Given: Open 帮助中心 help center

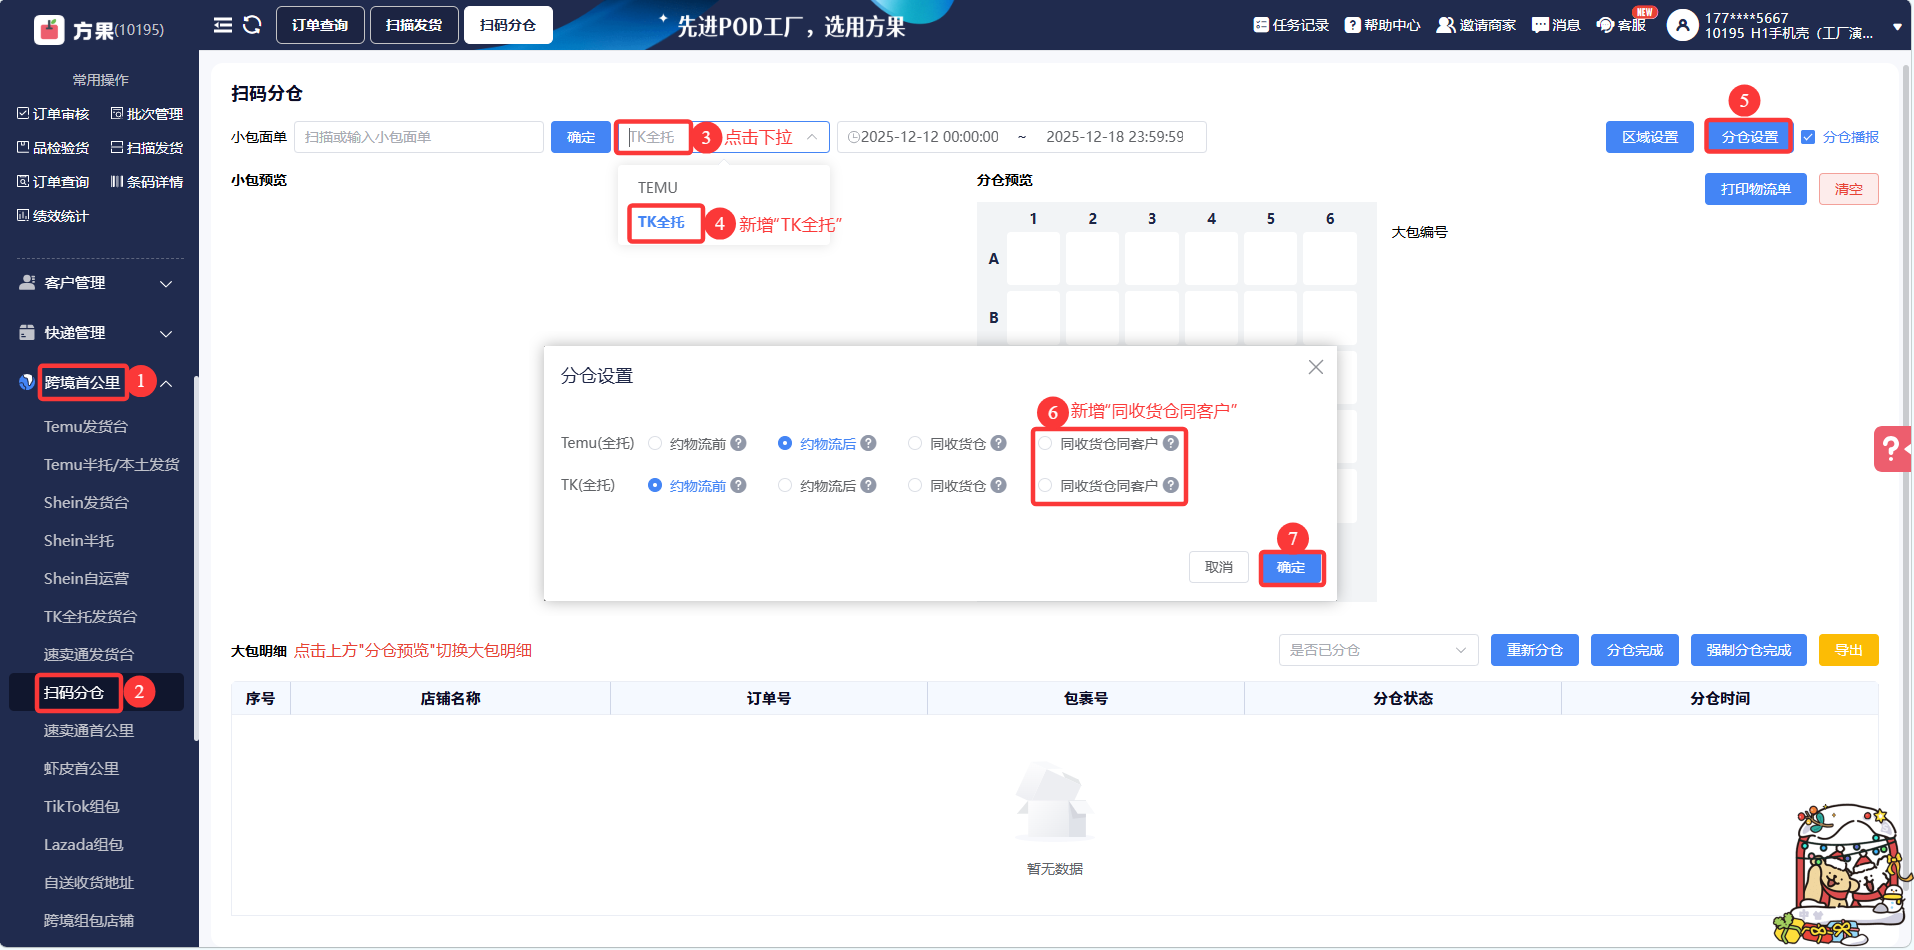Looking at the screenshot, I should click(x=1382, y=25).
